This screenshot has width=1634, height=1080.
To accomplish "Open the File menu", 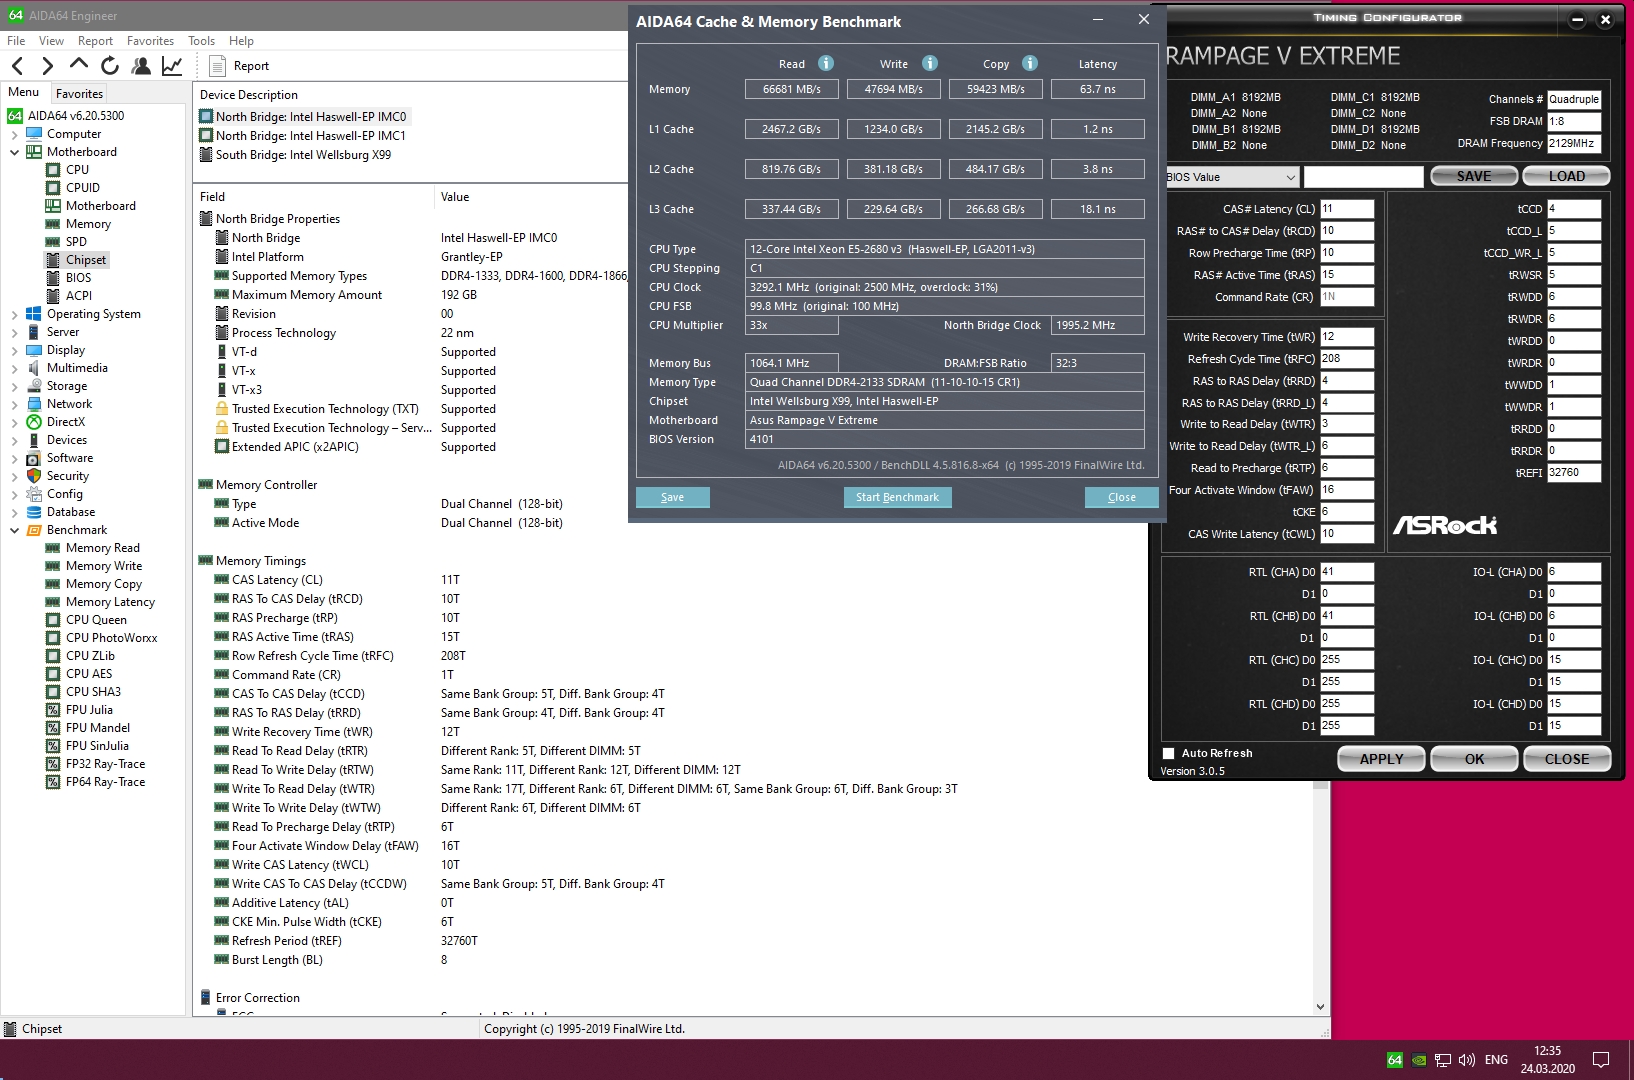I will coord(16,41).
